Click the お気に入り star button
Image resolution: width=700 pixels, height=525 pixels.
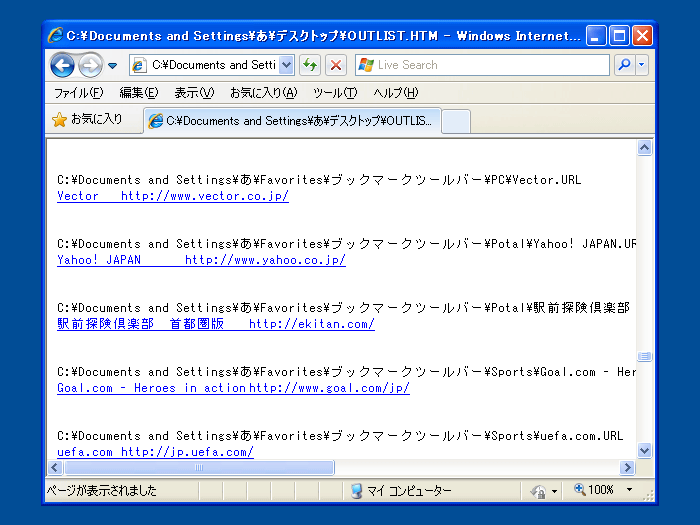pyautogui.click(x=87, y=119)
